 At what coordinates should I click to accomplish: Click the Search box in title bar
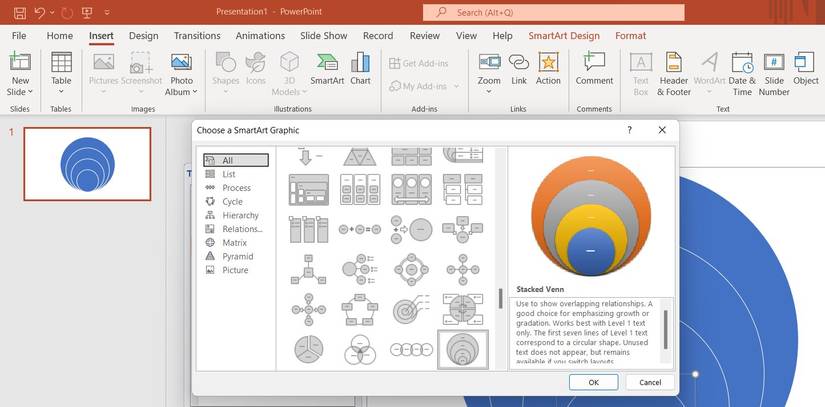point(554,13)
